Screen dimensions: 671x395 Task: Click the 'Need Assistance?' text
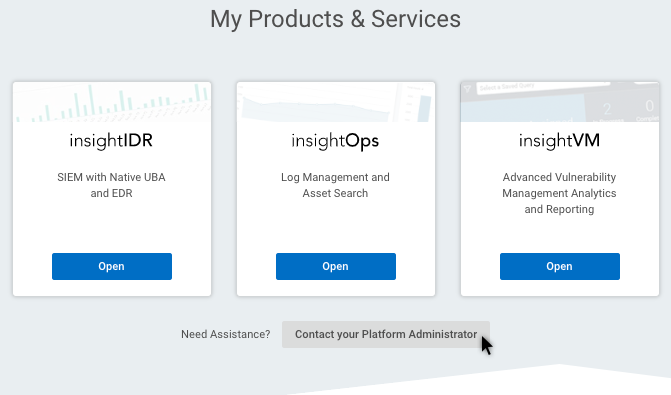226,334
